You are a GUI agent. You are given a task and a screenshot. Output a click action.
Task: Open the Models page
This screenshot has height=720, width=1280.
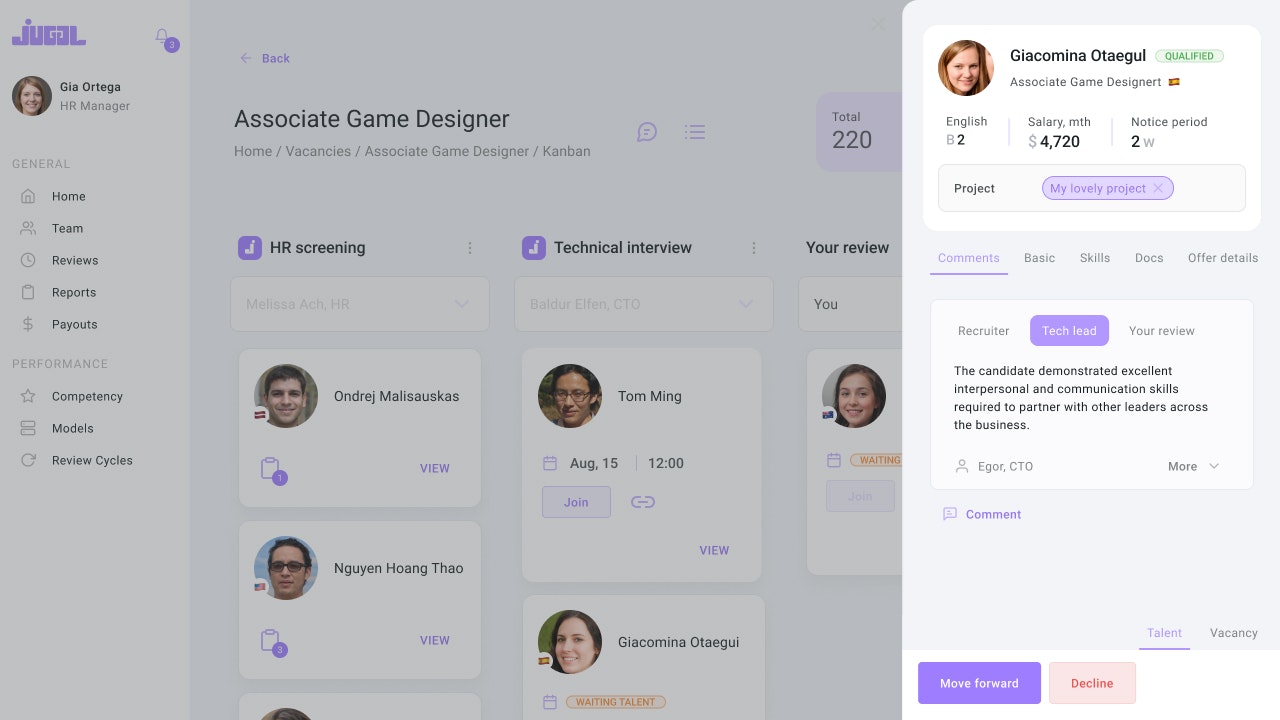[x=72, y=428]
